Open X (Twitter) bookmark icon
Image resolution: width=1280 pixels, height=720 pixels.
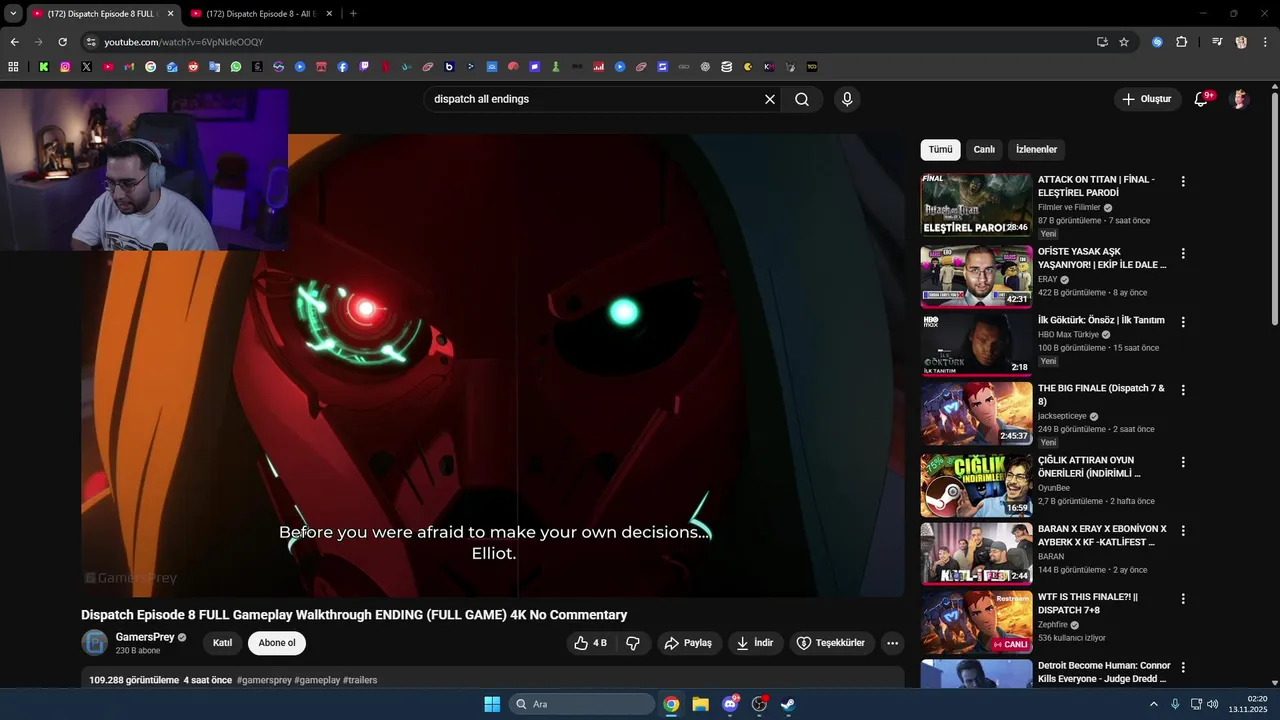coord(87,67)
